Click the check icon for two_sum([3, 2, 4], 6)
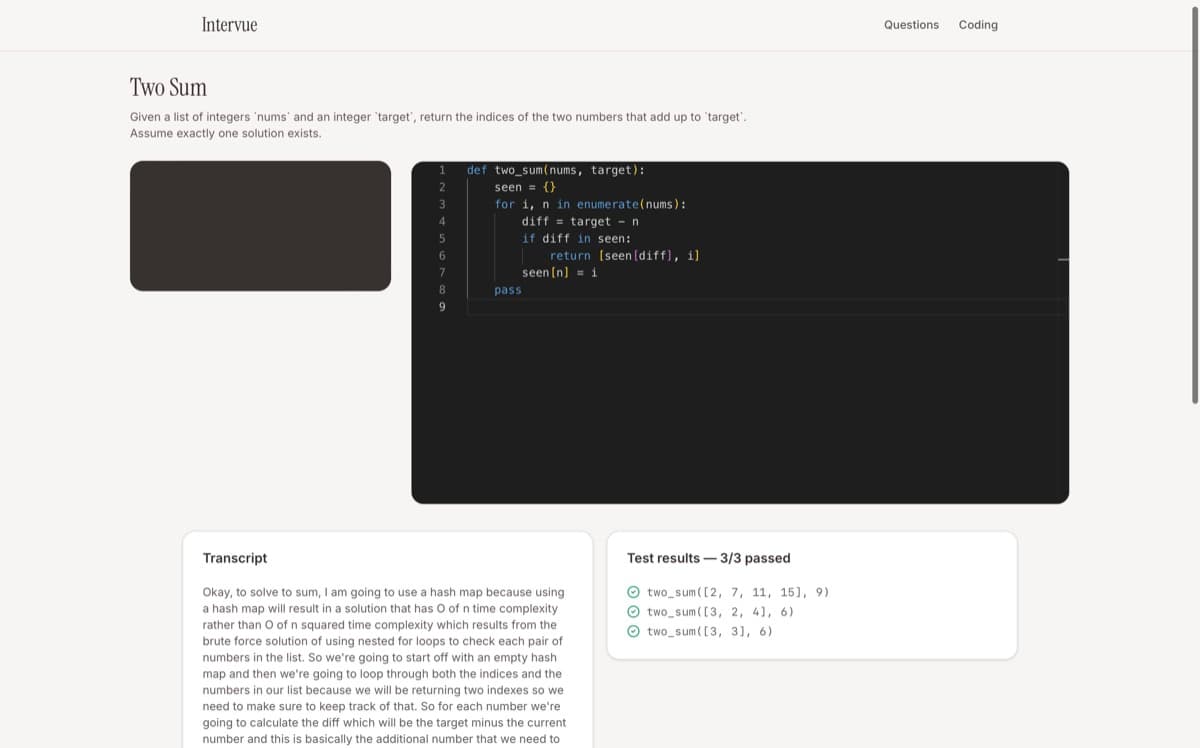 click(x=633, y=611)
